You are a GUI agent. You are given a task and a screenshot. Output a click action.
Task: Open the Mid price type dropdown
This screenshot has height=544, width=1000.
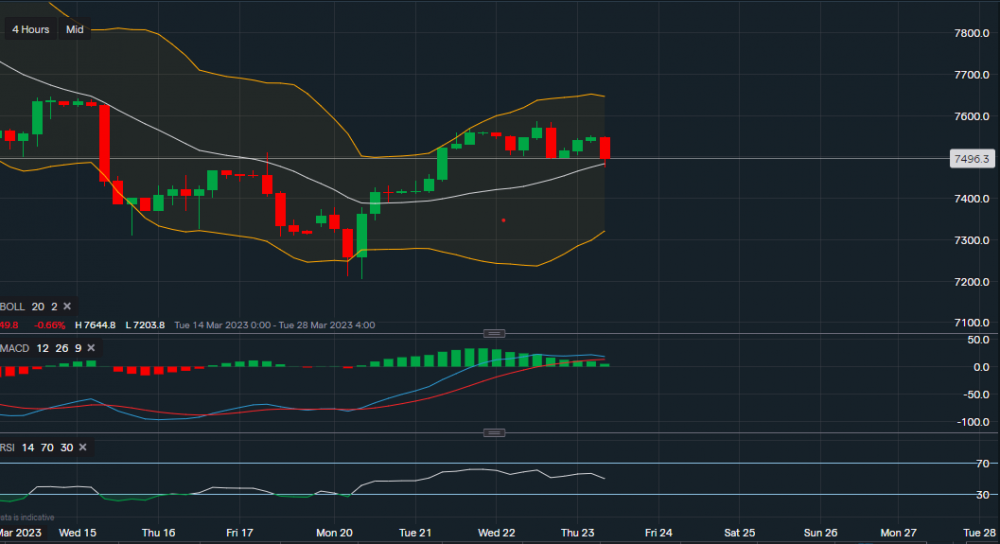click(x=75, y=30)
